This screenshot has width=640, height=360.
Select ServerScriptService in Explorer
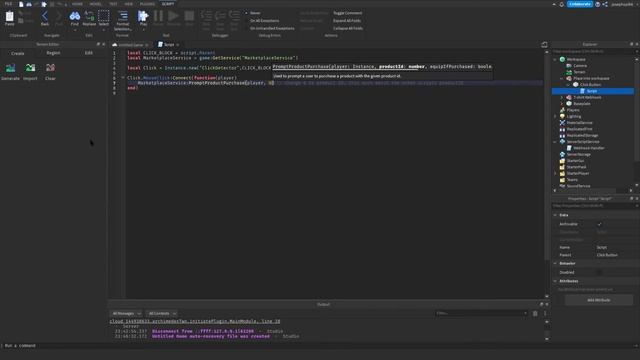(x=582, y=142)
